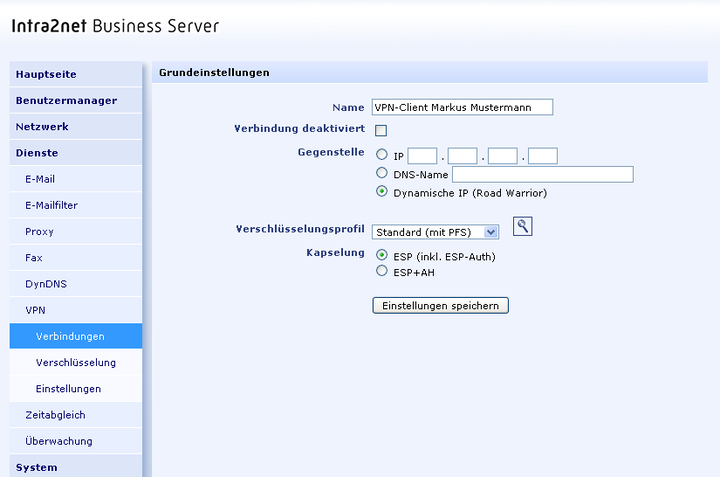Save settings with Einstellungen speichern button
Screen dimensions: 720x477
tap(440, 306)
